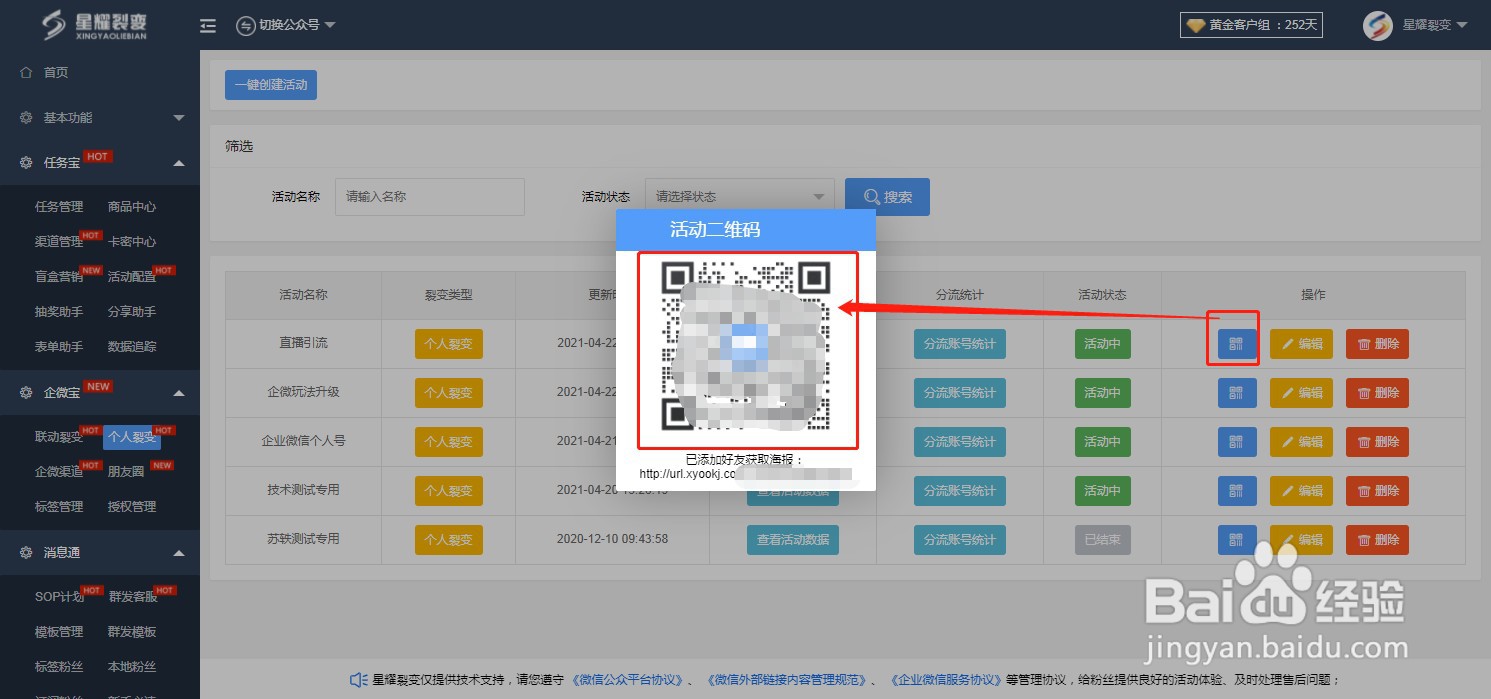
Task: Click the 黄金客户组 252天 badge
Action: [x=1251, y=25]
